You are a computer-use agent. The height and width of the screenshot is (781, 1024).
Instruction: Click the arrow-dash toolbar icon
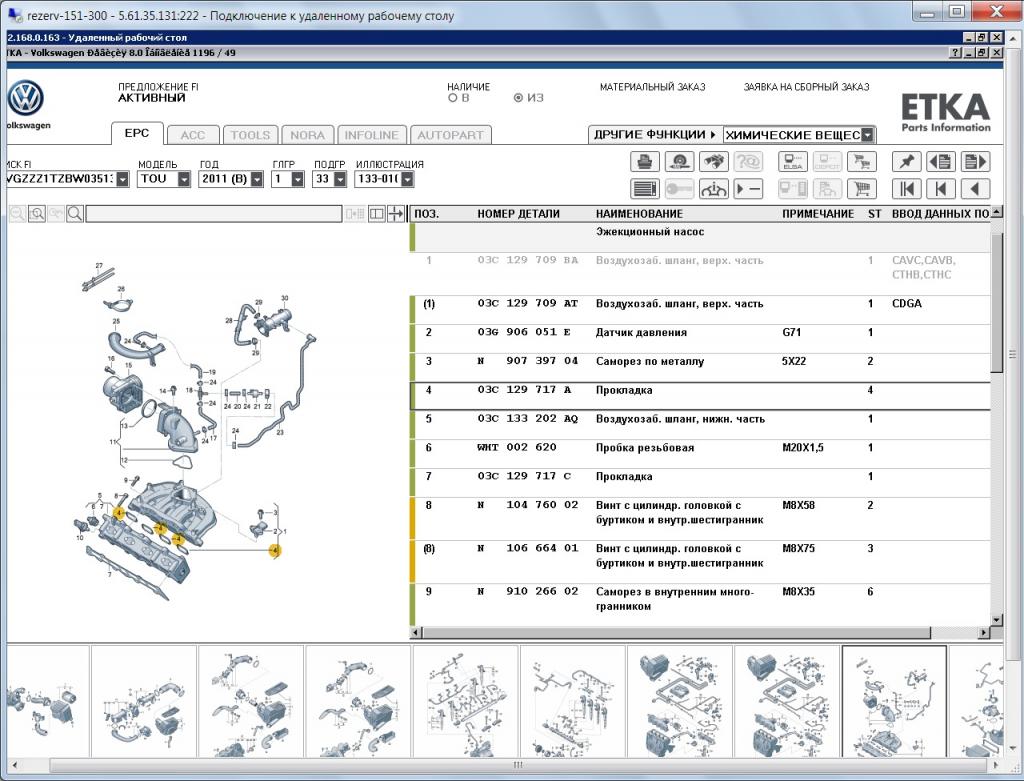click(x=748, y=189)
